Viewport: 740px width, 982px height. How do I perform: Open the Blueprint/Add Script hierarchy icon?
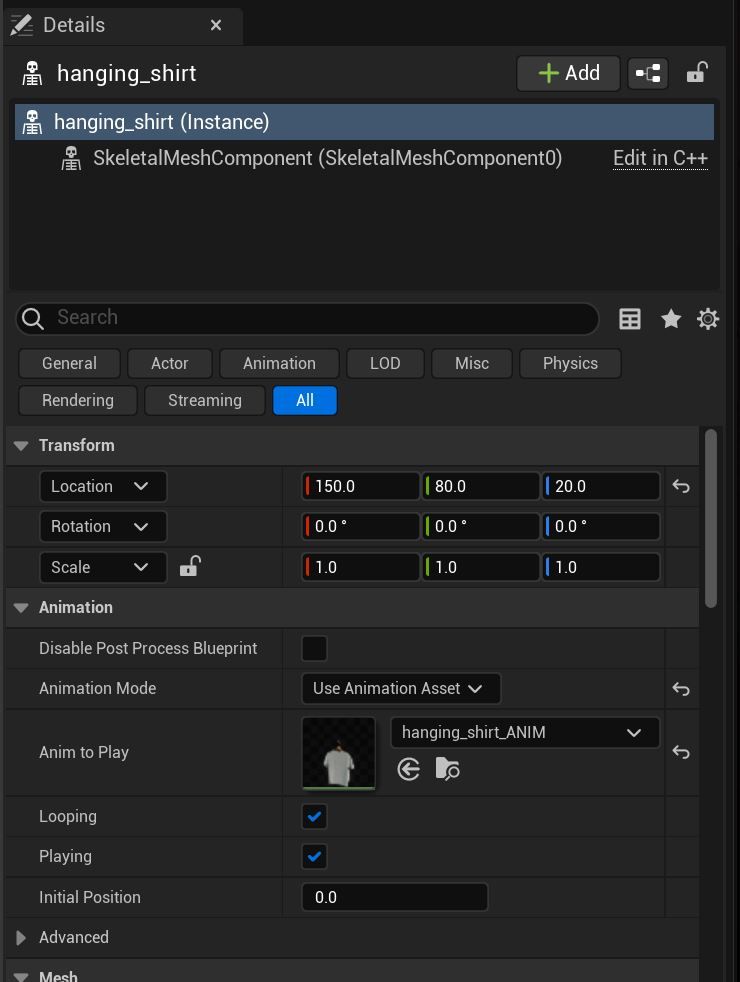pos(648,73)
